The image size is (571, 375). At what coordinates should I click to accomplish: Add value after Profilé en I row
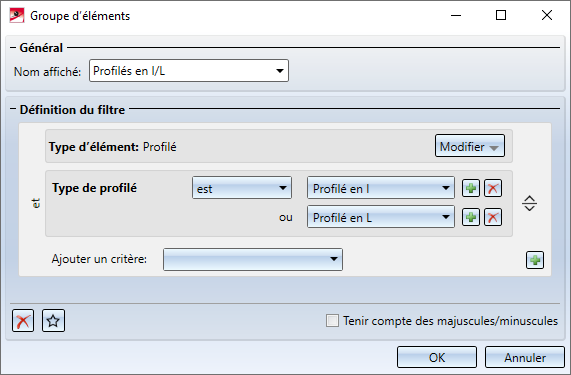(471, 188)
